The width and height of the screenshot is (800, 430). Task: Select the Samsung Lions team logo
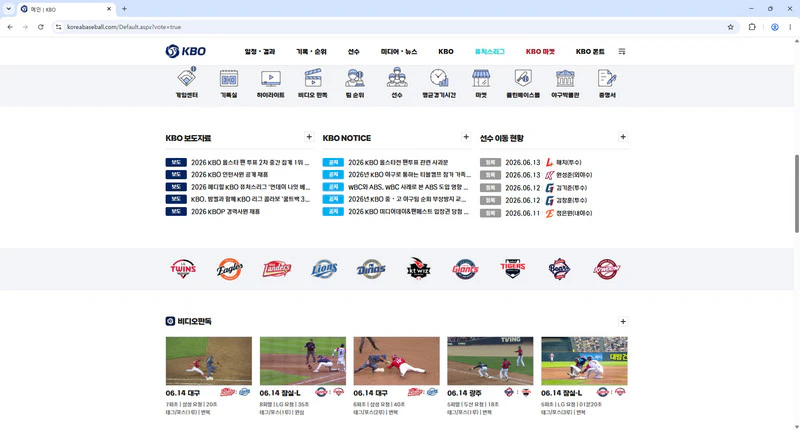(324, 269)
